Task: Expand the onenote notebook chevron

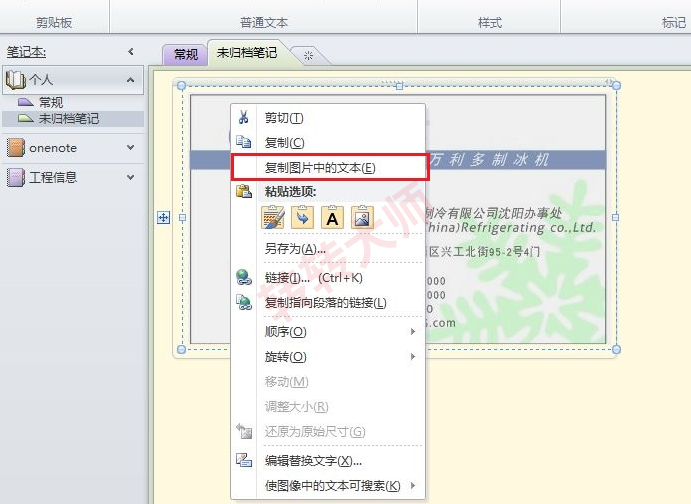Action: pyautogui.click(x=130, y=148)
